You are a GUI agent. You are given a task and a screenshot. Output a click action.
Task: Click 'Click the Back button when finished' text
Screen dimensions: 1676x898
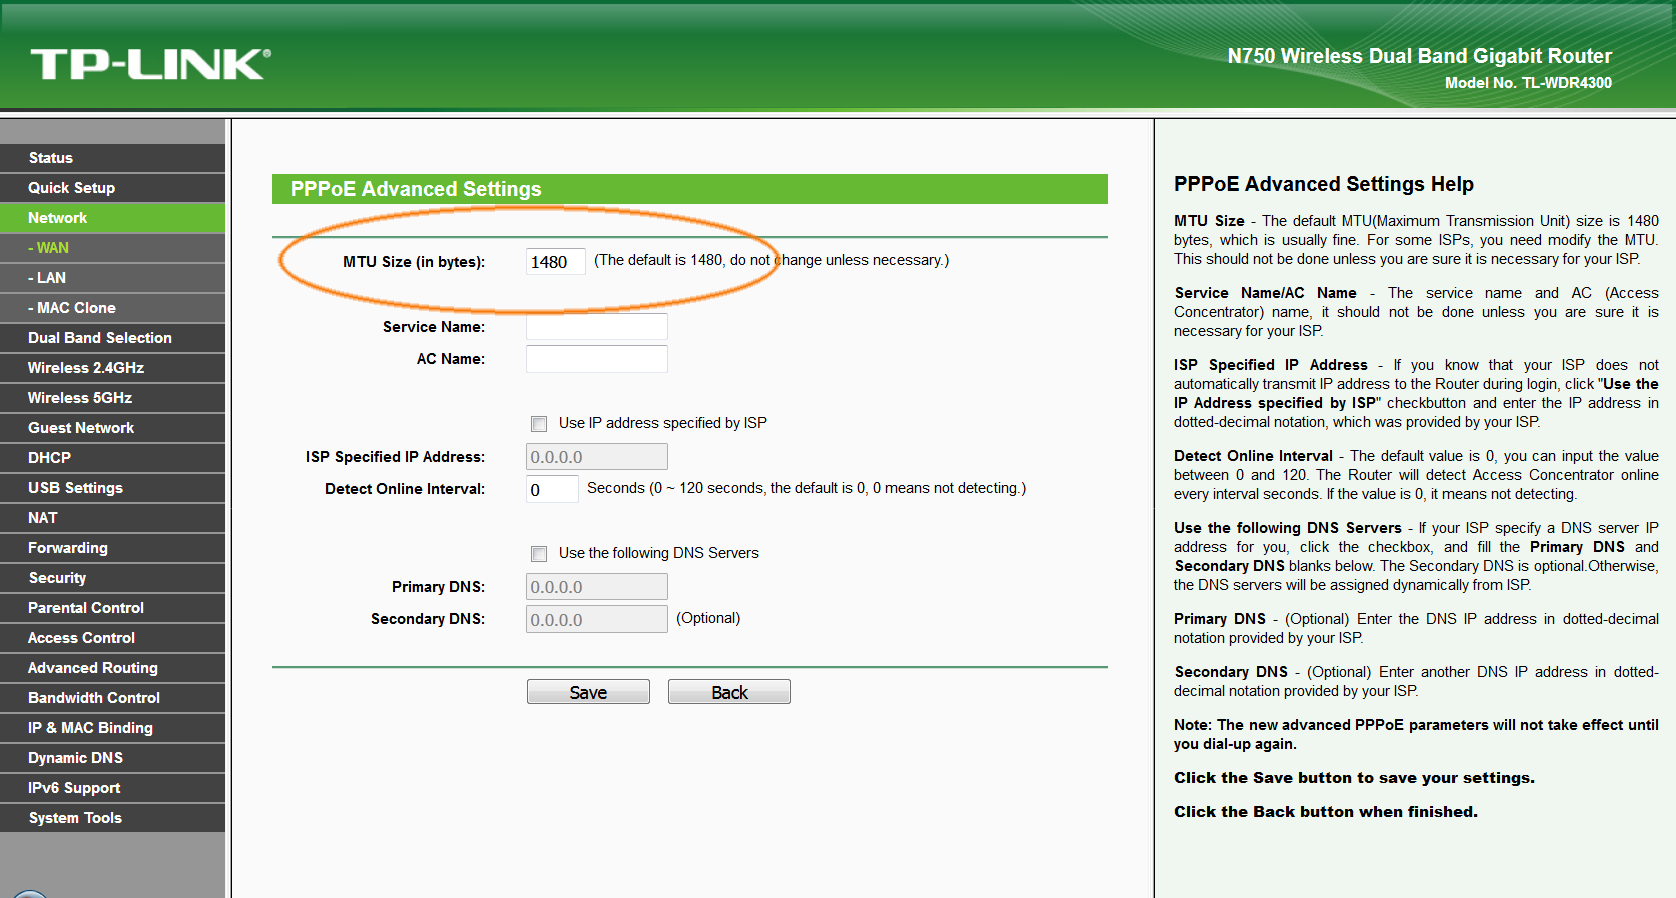[1326, 812]
